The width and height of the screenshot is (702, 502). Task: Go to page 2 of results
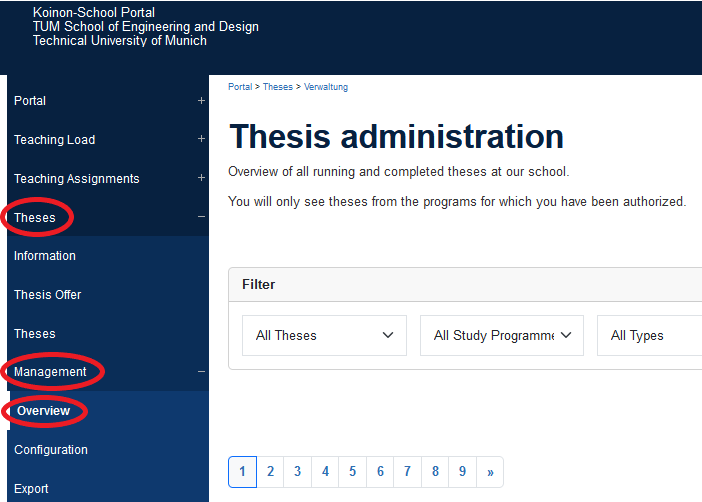(270, 472)
